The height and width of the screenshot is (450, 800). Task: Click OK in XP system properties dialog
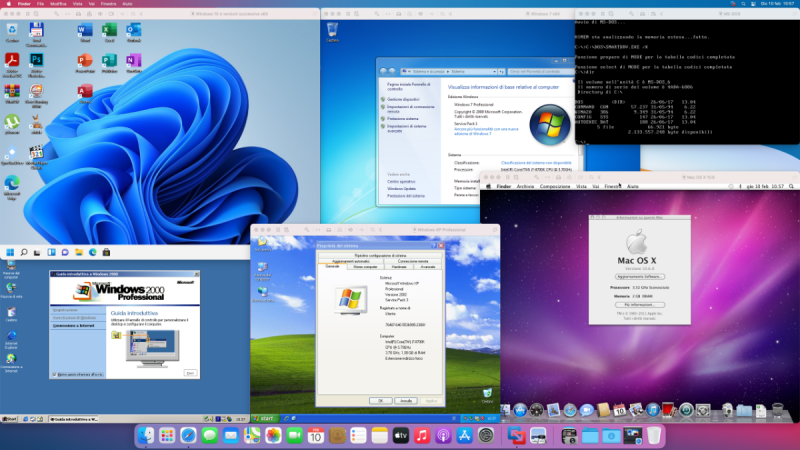coord(380,399)
